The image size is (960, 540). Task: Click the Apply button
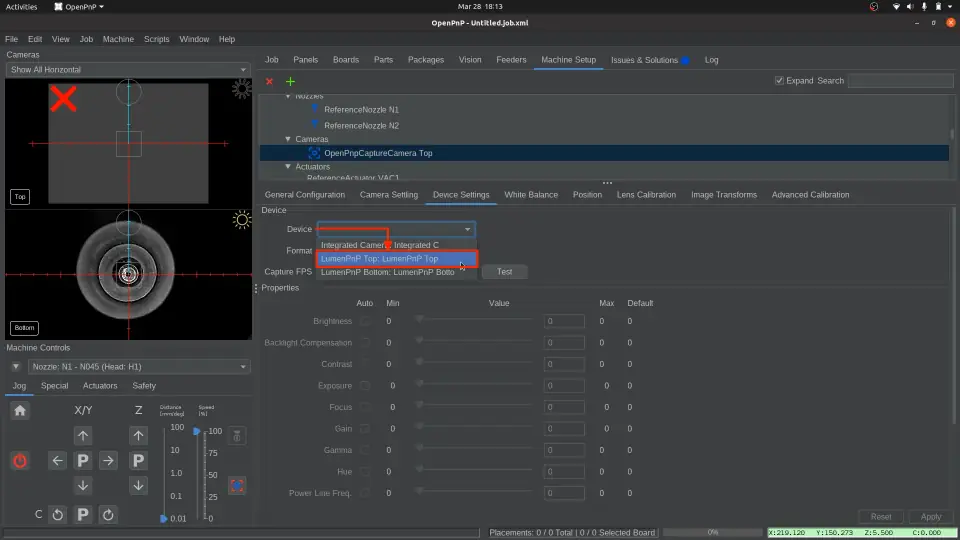(930, 517)
